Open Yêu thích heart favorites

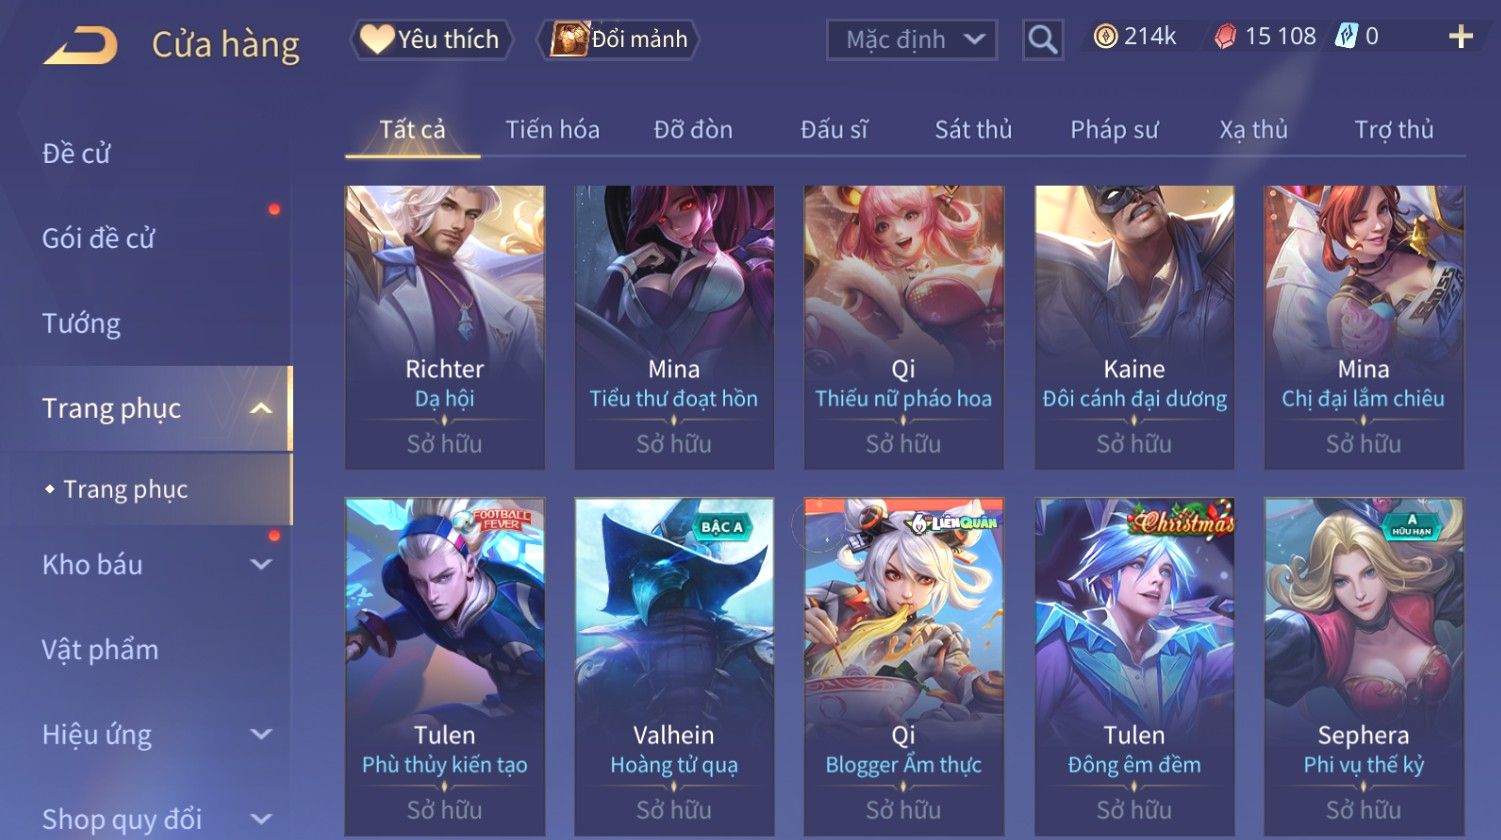click(431, 39)
